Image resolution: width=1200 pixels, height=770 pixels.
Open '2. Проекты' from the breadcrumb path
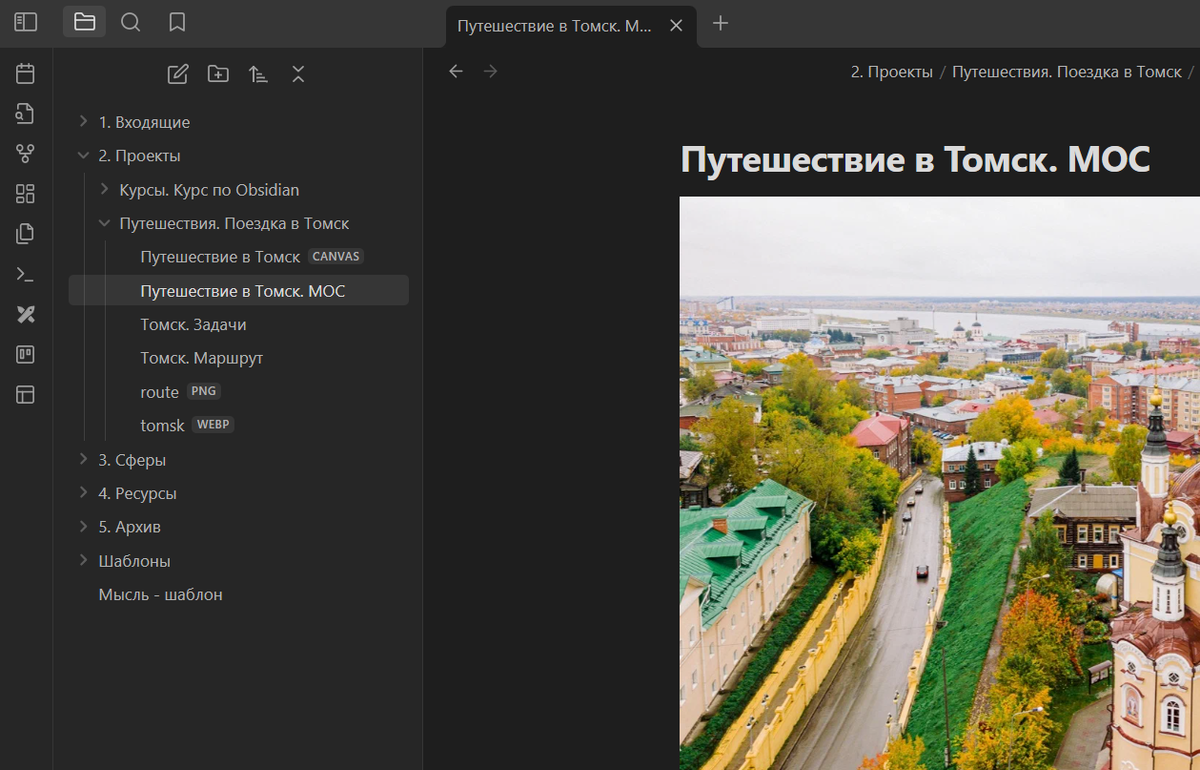pyautogui.click(x=891, y=71)
